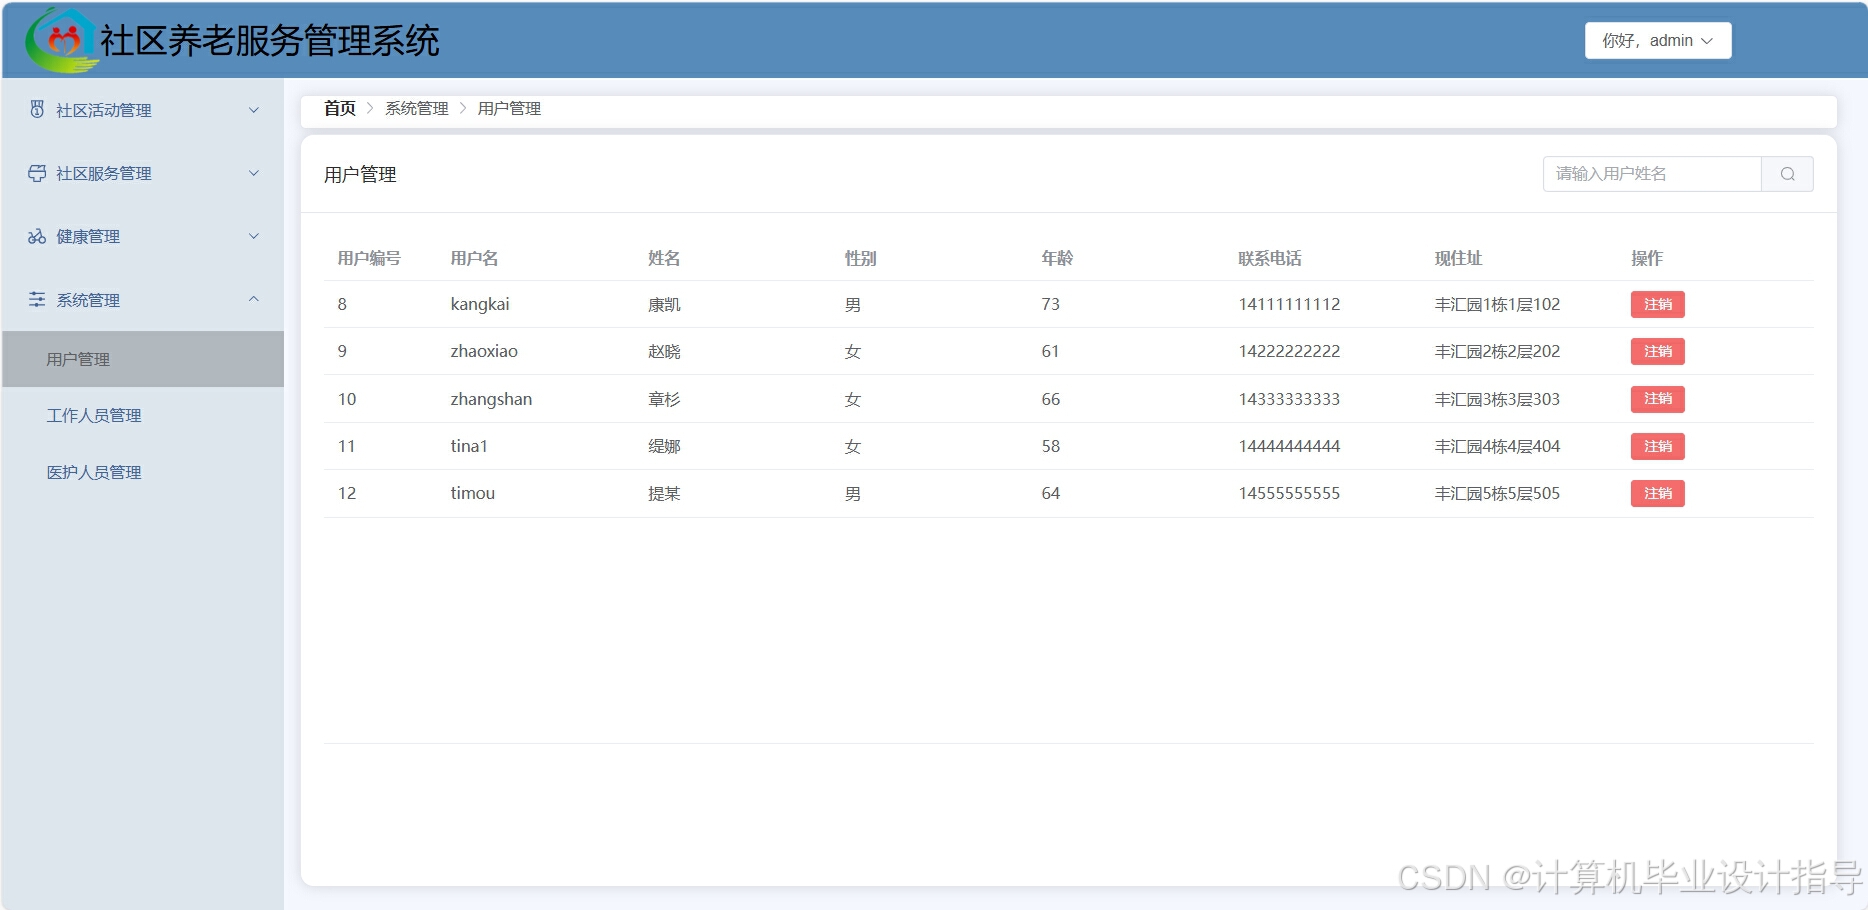Select 用户管理 in the sidebar
The width and height of the screenshot is (1868, 910).
pyautogui.click(x=143, y=359)
